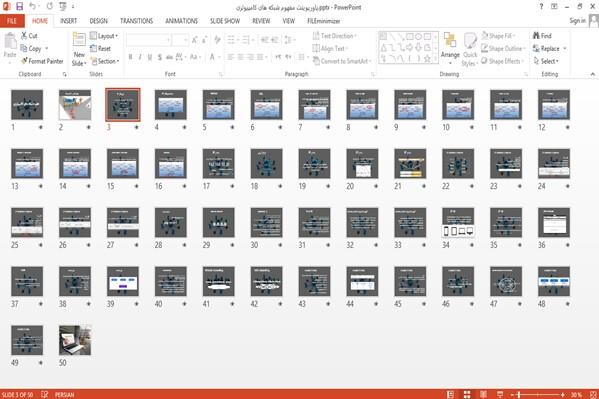Viewport: 599px width, 399px height.
Task: Open the Arrange tool
Action: (x=450, y=48)
